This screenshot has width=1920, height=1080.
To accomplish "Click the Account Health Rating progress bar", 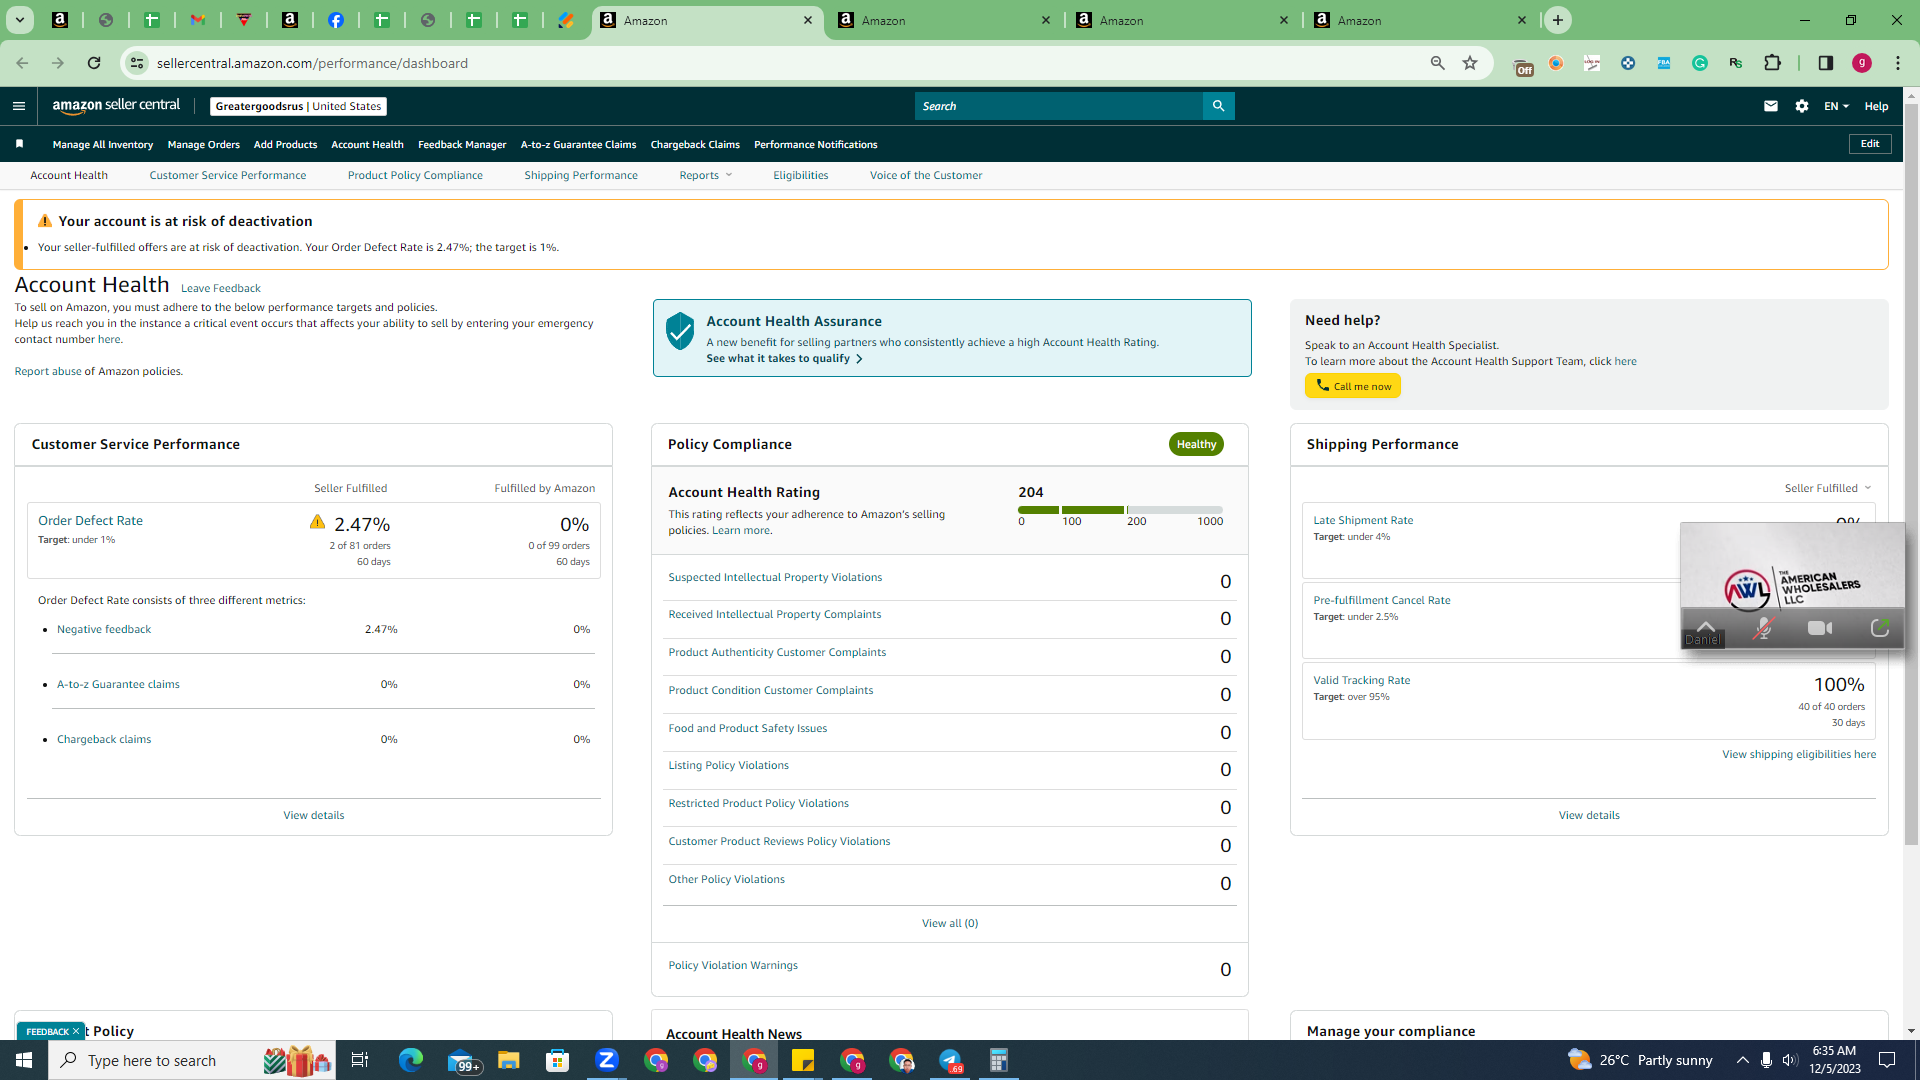I will 1120,510.
